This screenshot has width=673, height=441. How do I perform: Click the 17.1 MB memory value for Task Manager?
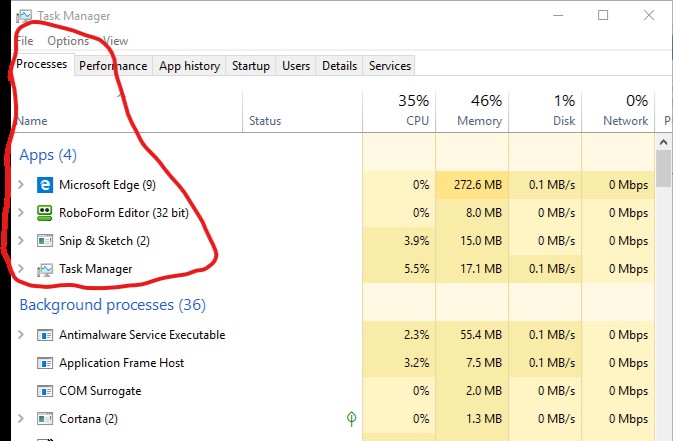pos(481,269)
